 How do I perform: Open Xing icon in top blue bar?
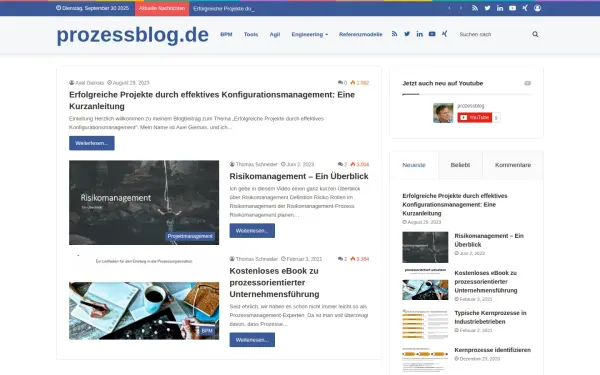[525, 8]
